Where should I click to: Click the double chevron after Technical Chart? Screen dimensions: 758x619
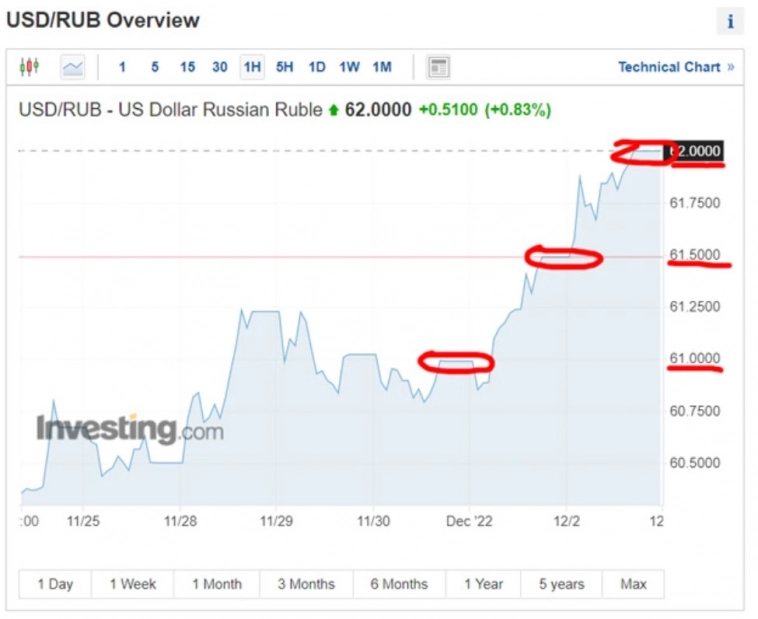click(731, 67)
